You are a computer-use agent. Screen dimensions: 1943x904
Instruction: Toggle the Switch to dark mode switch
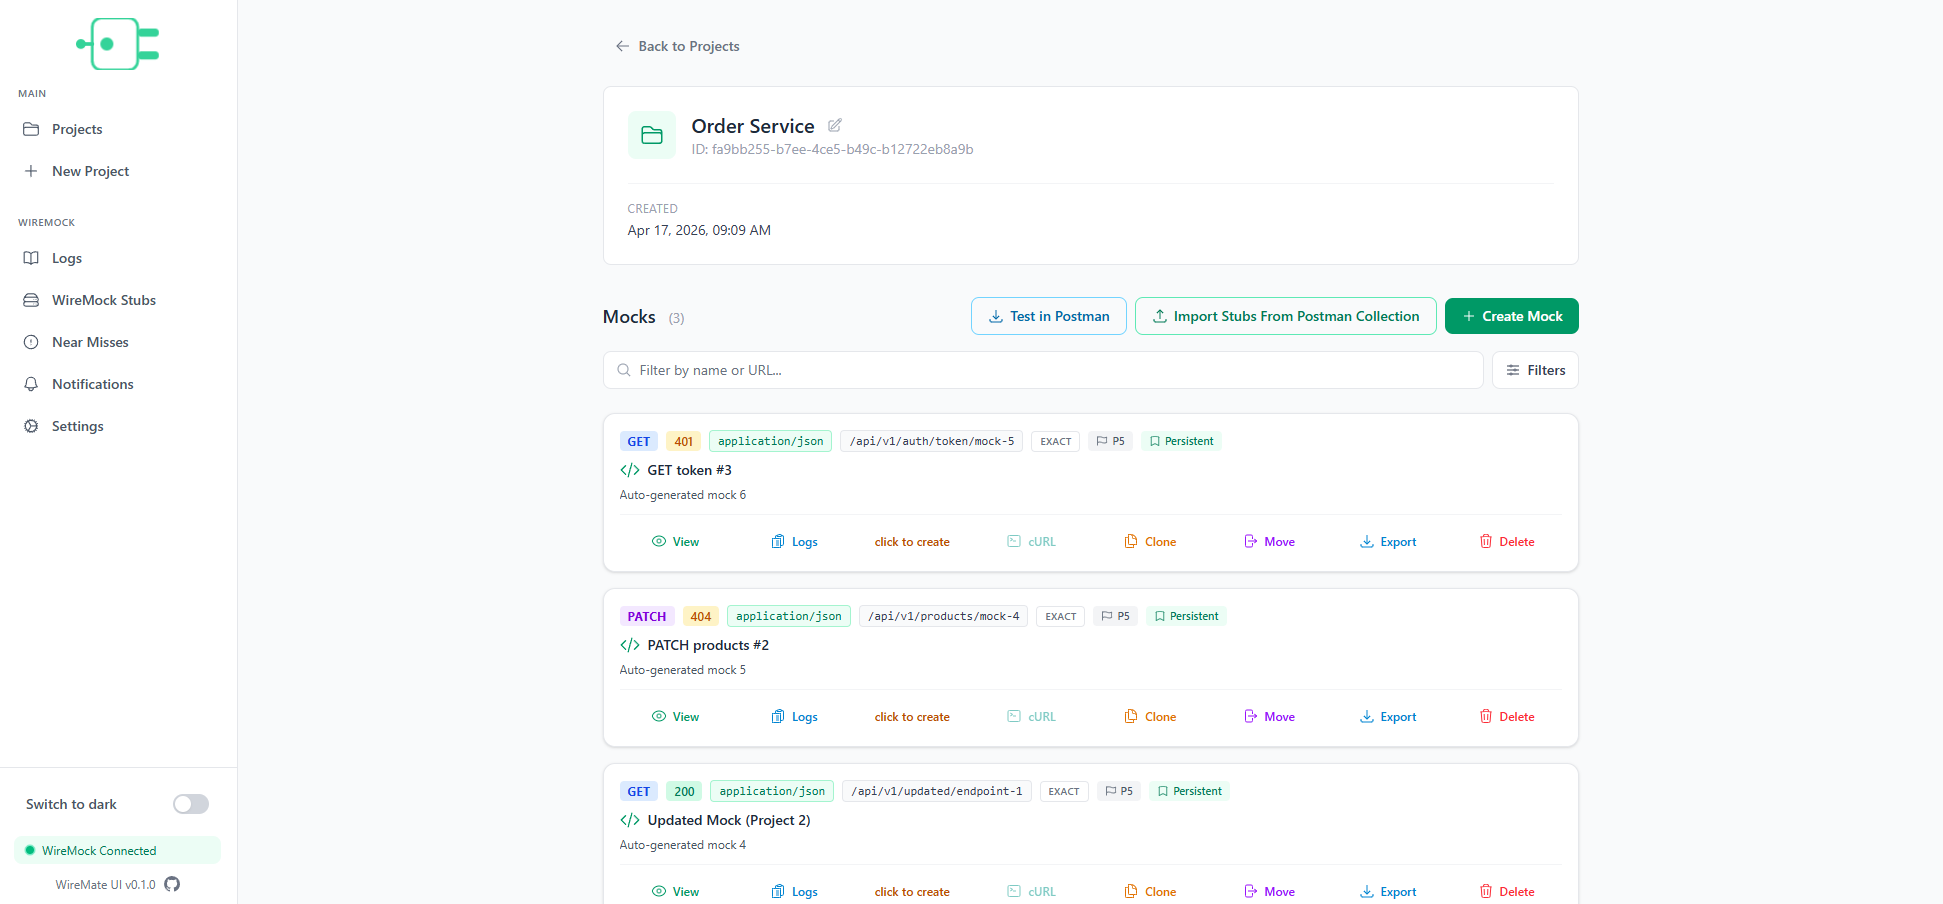click(190, 804)
